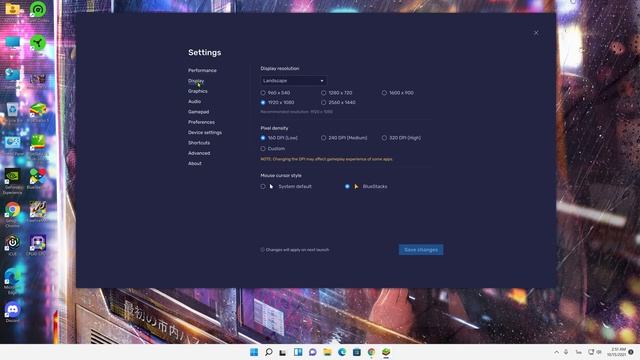Image resolution: width=640 pixels, height=360 pixels.
Task: Choose the 1280 x 720 resolution
Action: click(336, 93)
